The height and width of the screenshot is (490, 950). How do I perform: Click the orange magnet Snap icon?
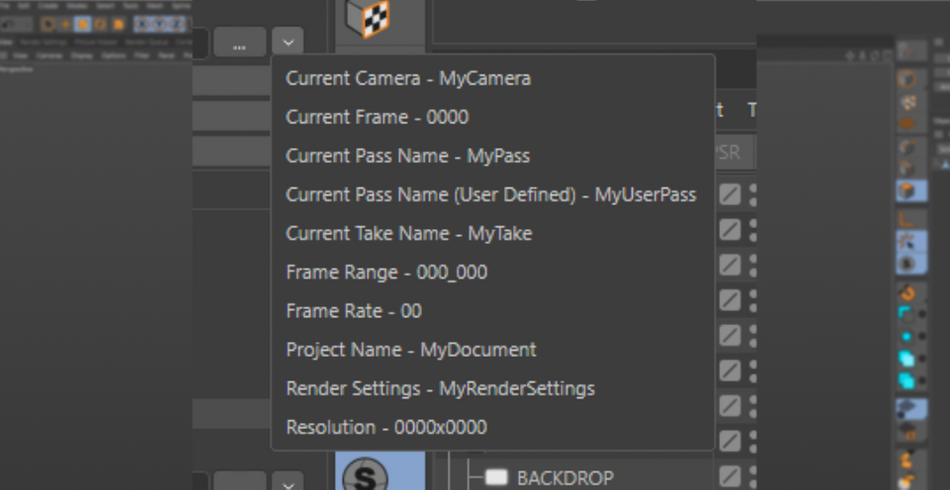click(908, 293)
